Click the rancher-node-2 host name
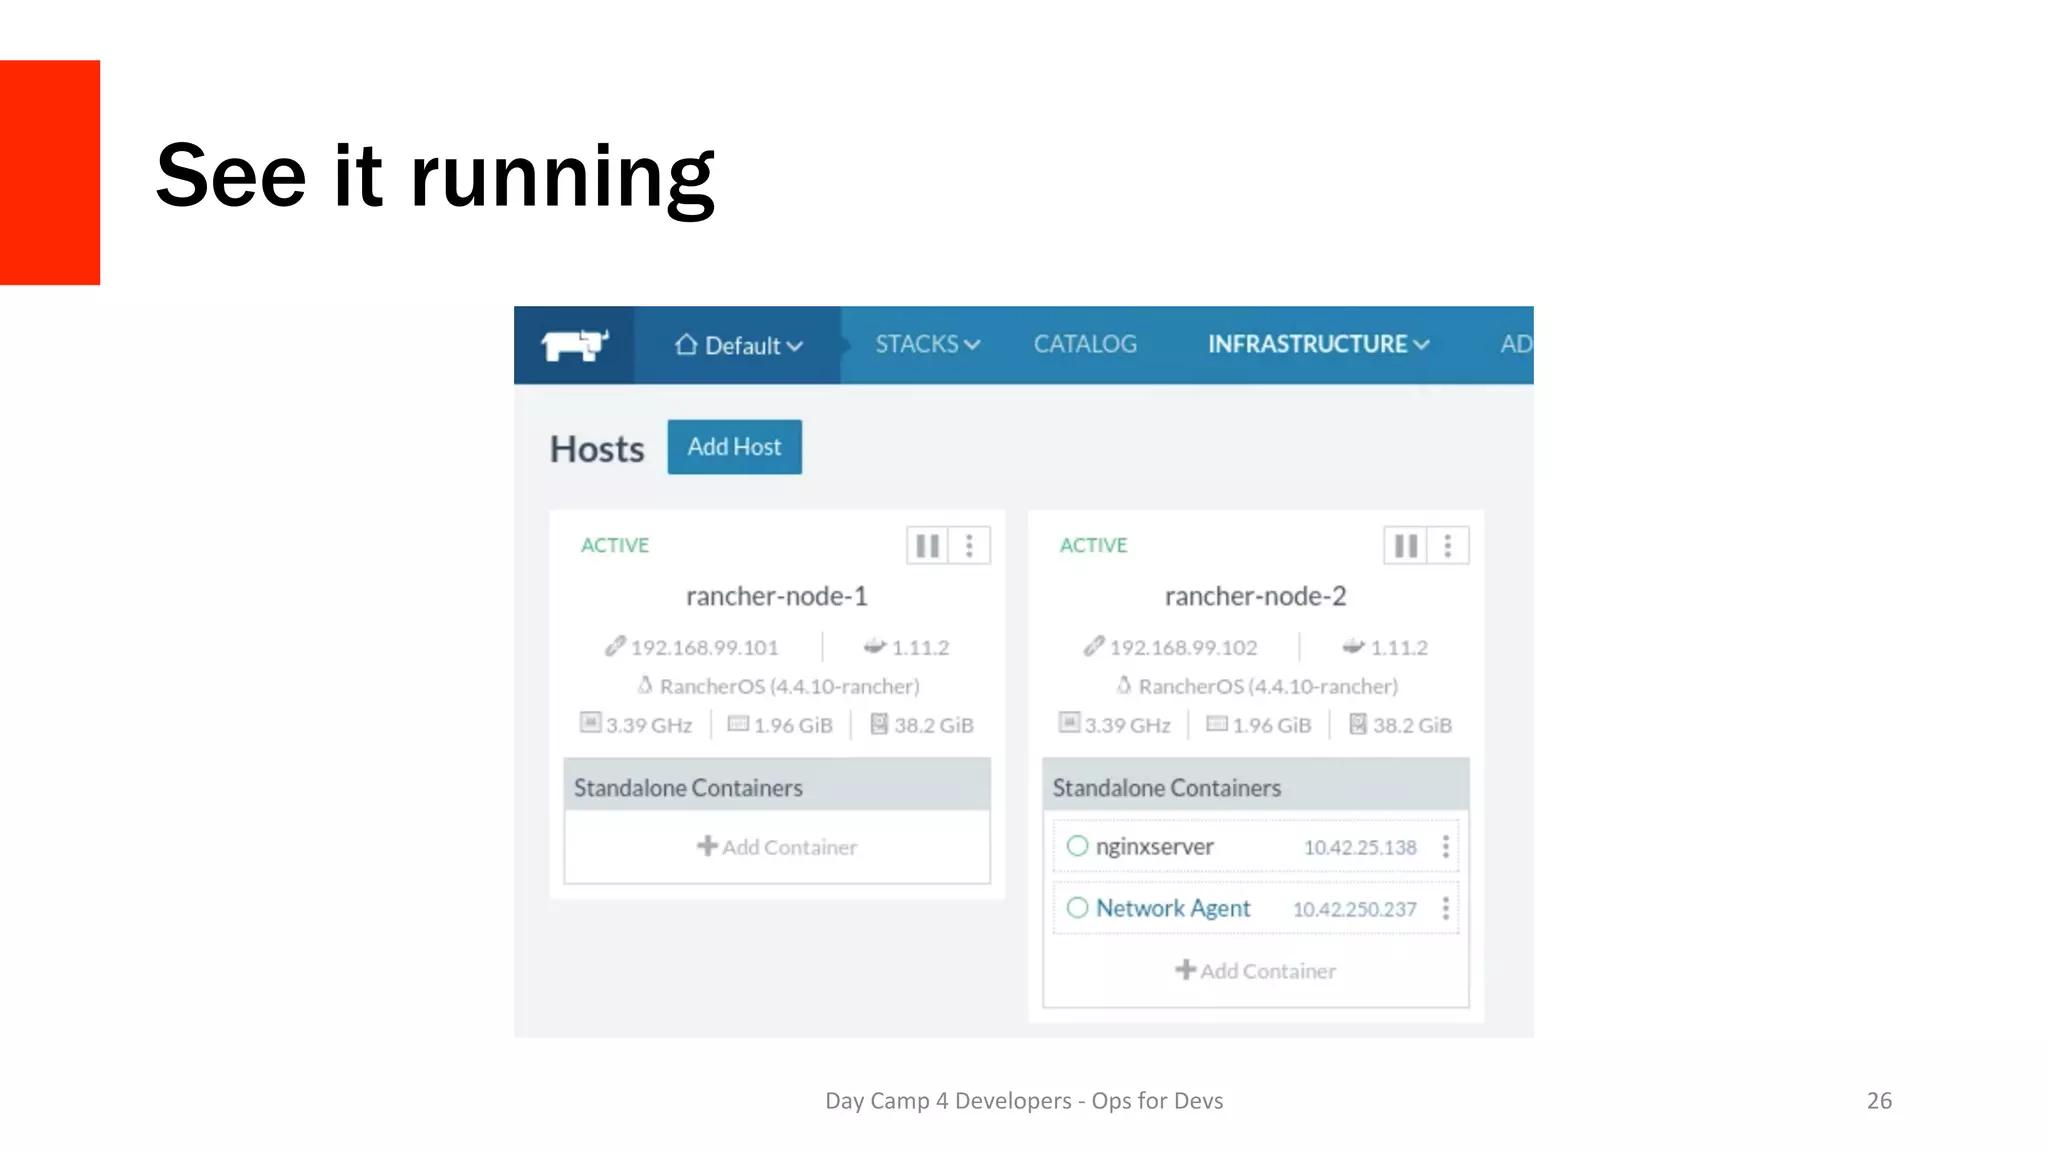 (1255, 596)
